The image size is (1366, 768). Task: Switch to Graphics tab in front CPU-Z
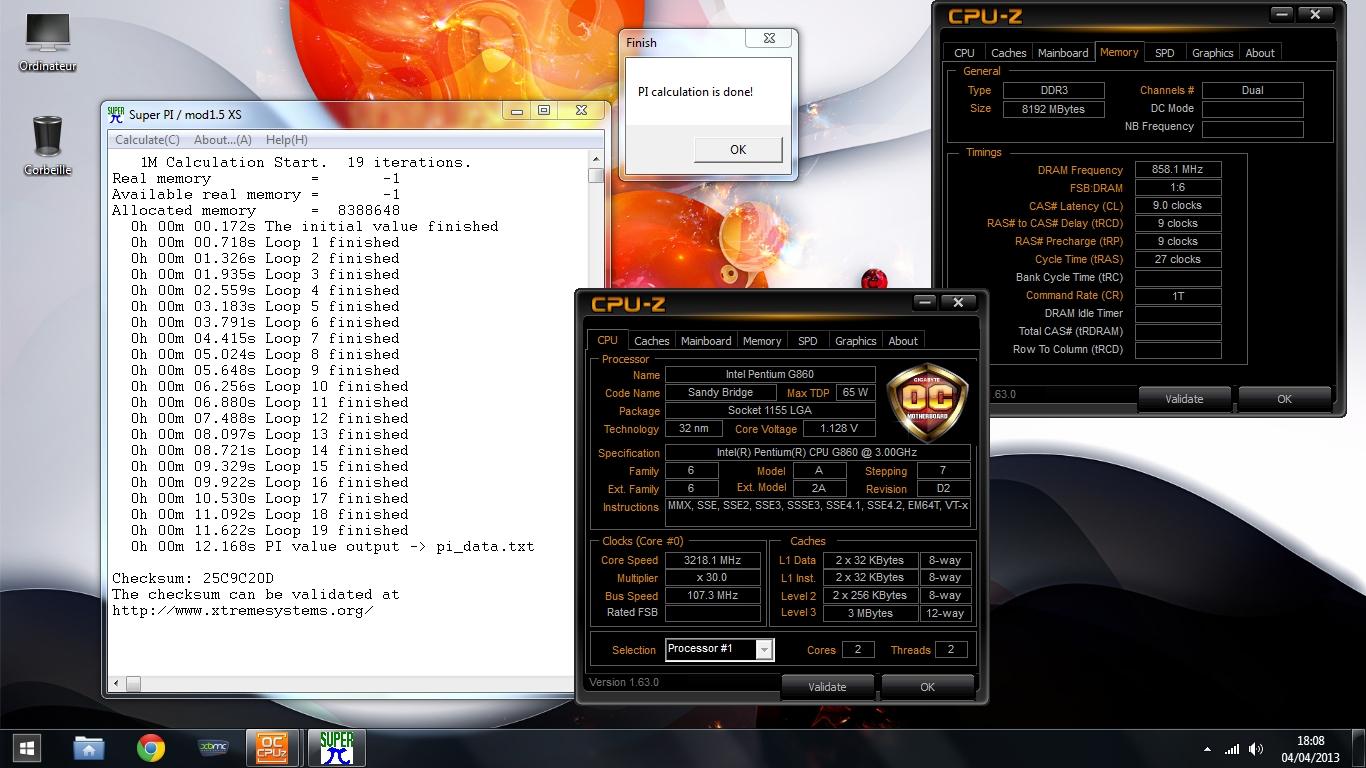click(x=856, y=341)
